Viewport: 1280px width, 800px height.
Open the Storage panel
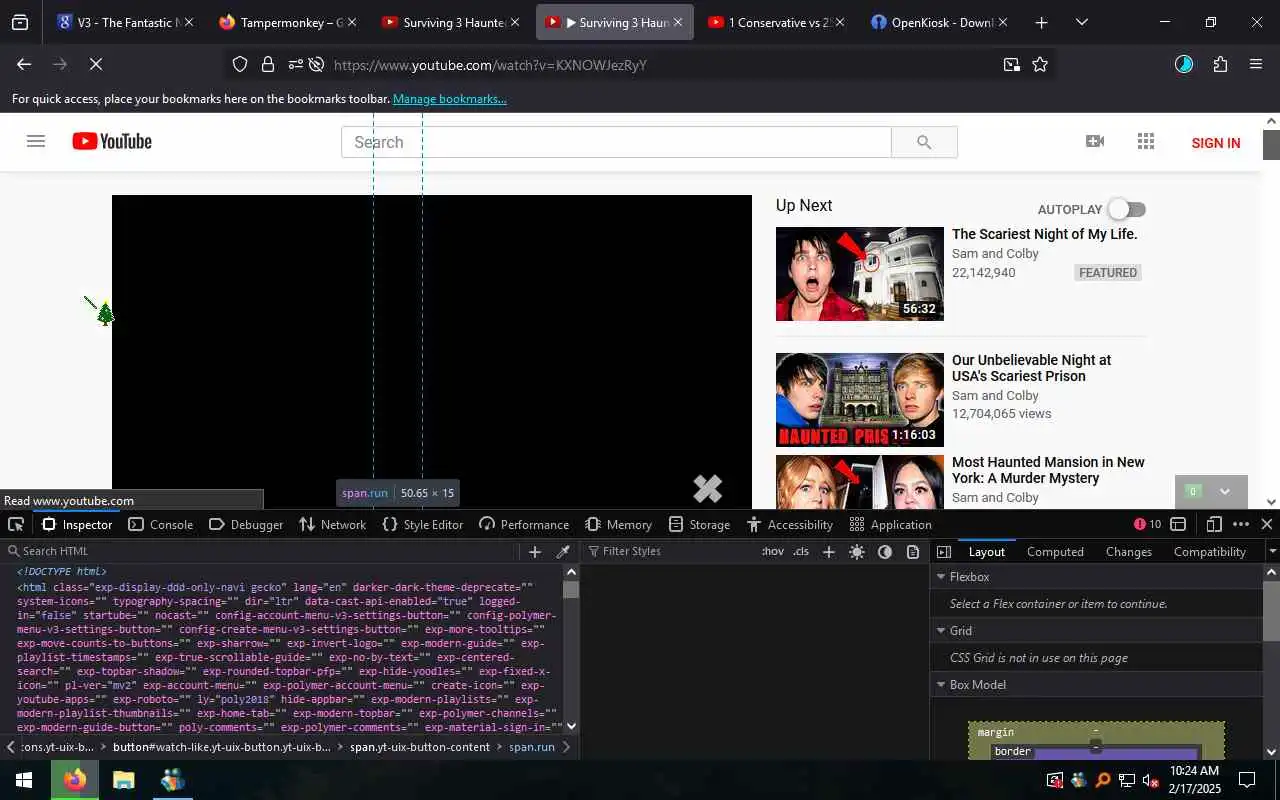pos(700,524)
